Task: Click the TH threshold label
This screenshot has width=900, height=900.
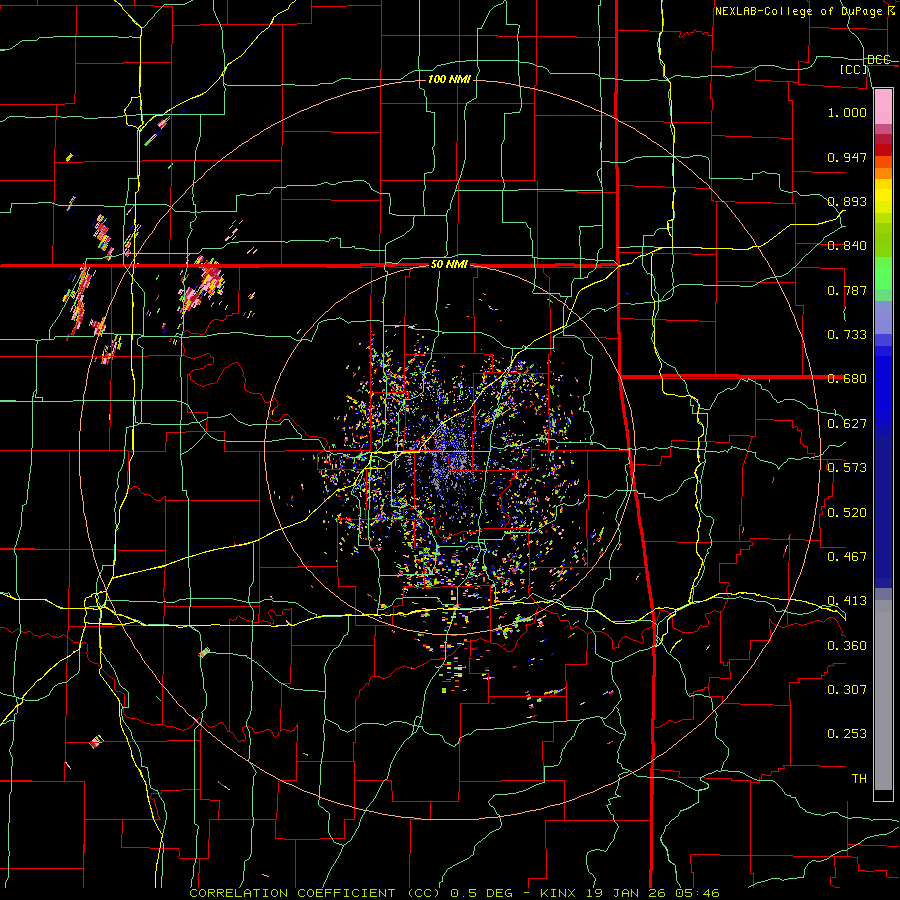Action: [859, 779]
